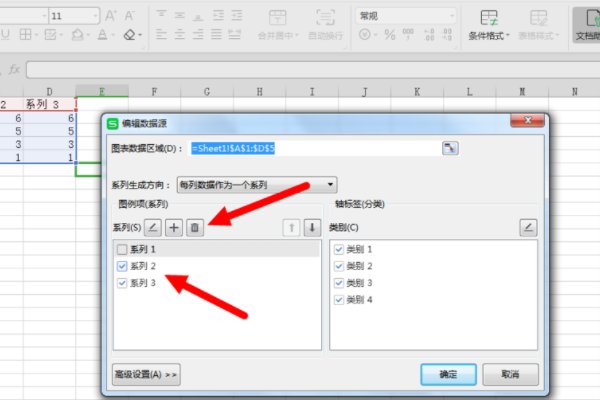Click the increase decimal places icon
This screenshot has height=400, width=600.
(x=429, y=34)
